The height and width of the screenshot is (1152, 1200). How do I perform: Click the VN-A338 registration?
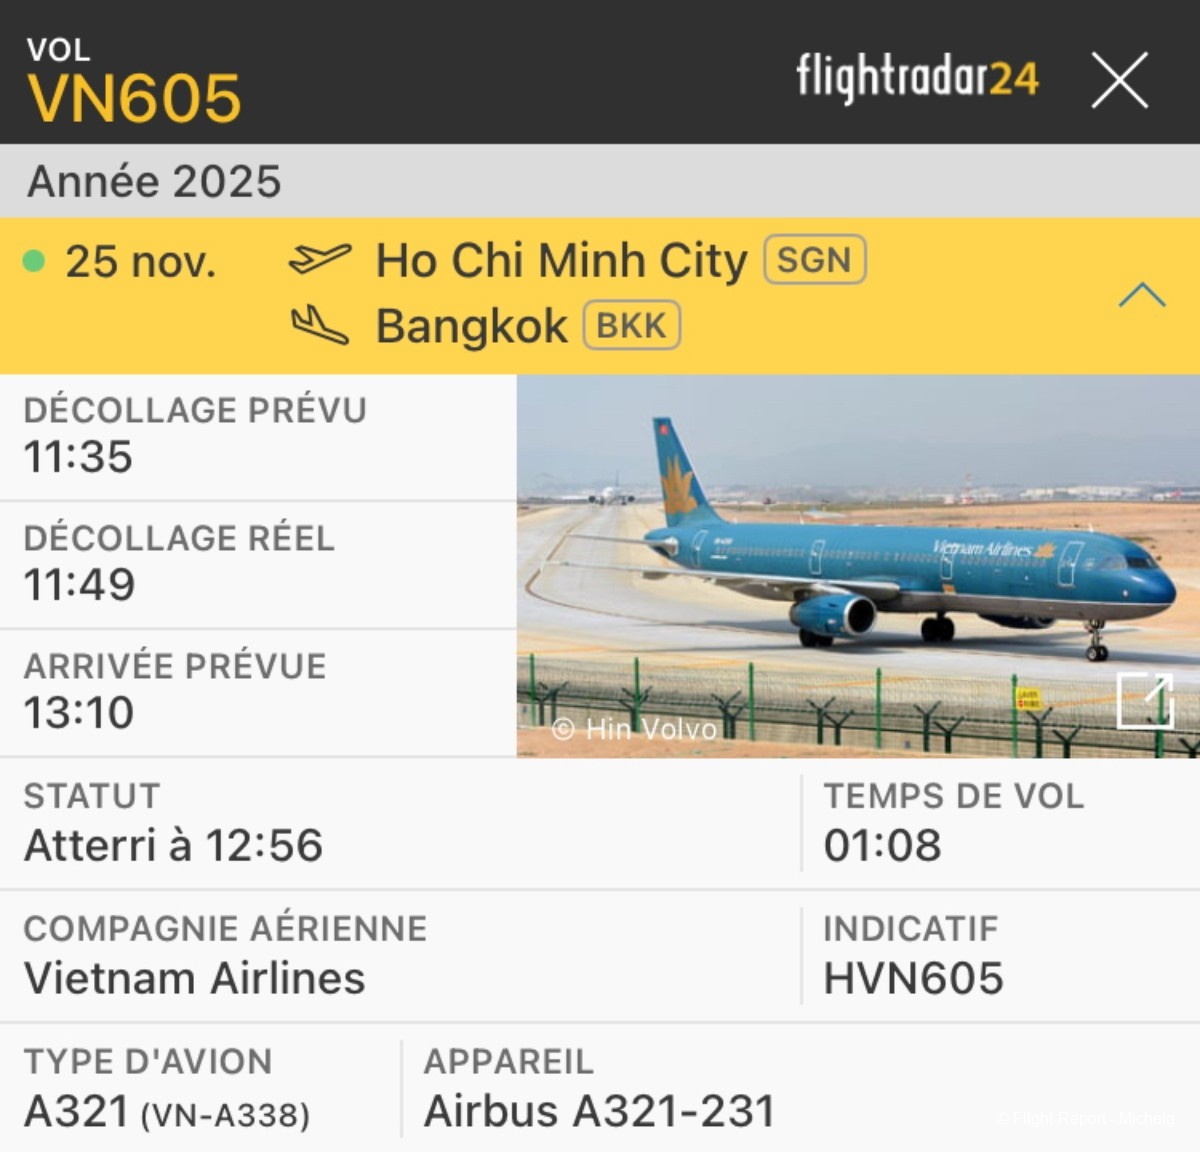click(226, 1114)
